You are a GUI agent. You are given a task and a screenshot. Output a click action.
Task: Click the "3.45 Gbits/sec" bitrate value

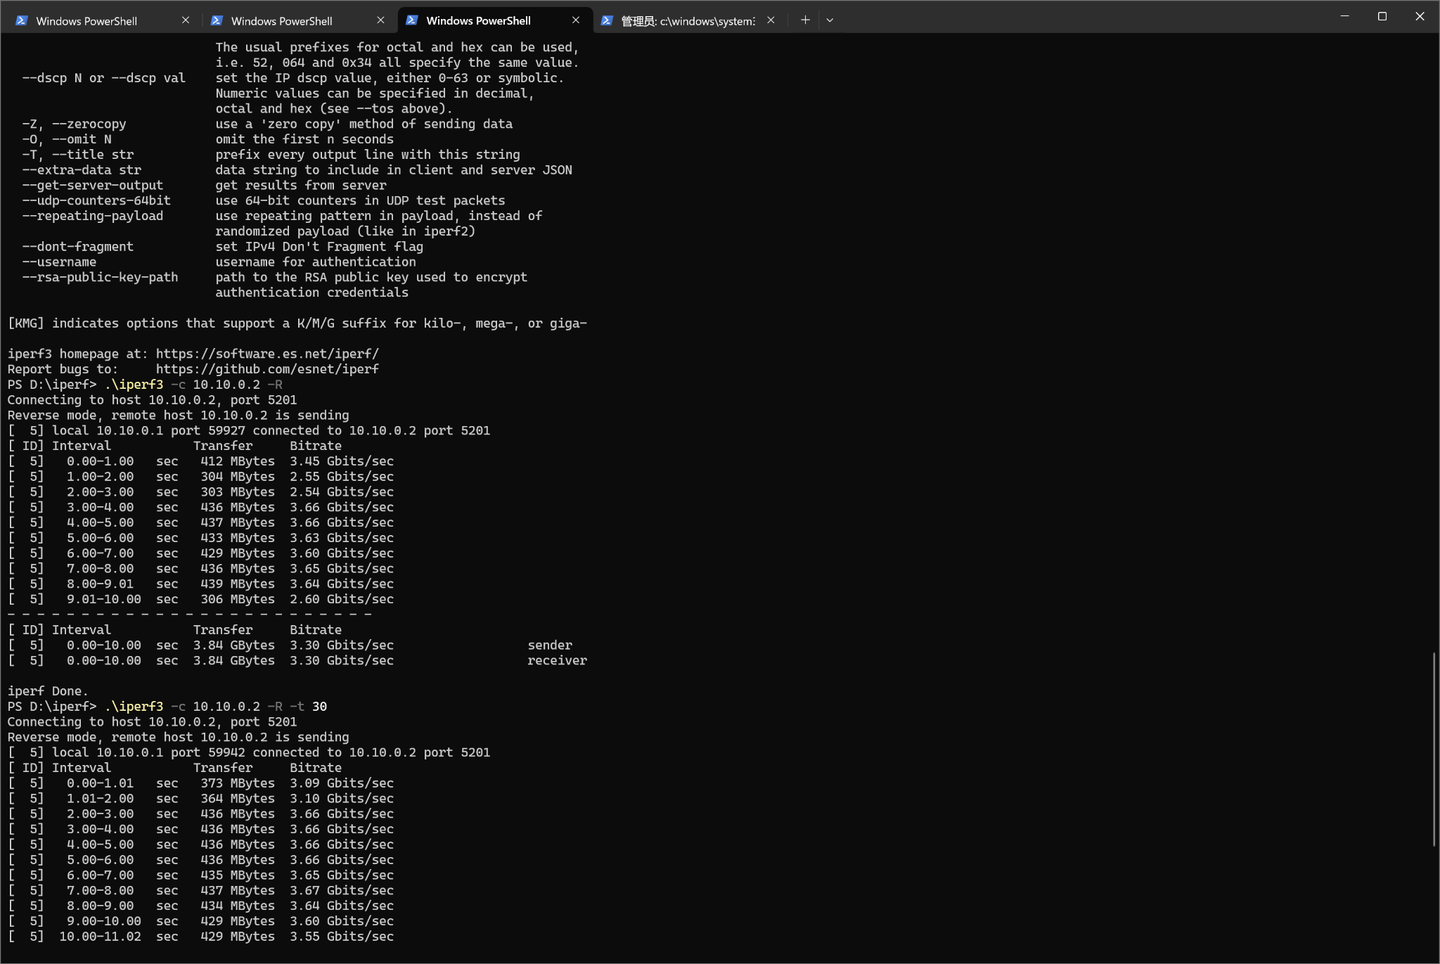[342, 461]
